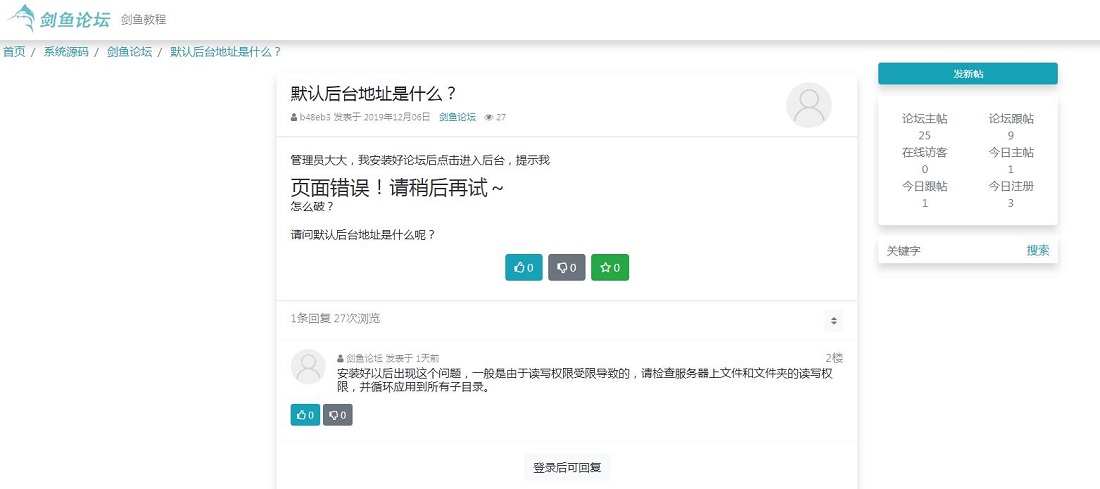Click the 2楼 floor label

click(x=834, y=358)
